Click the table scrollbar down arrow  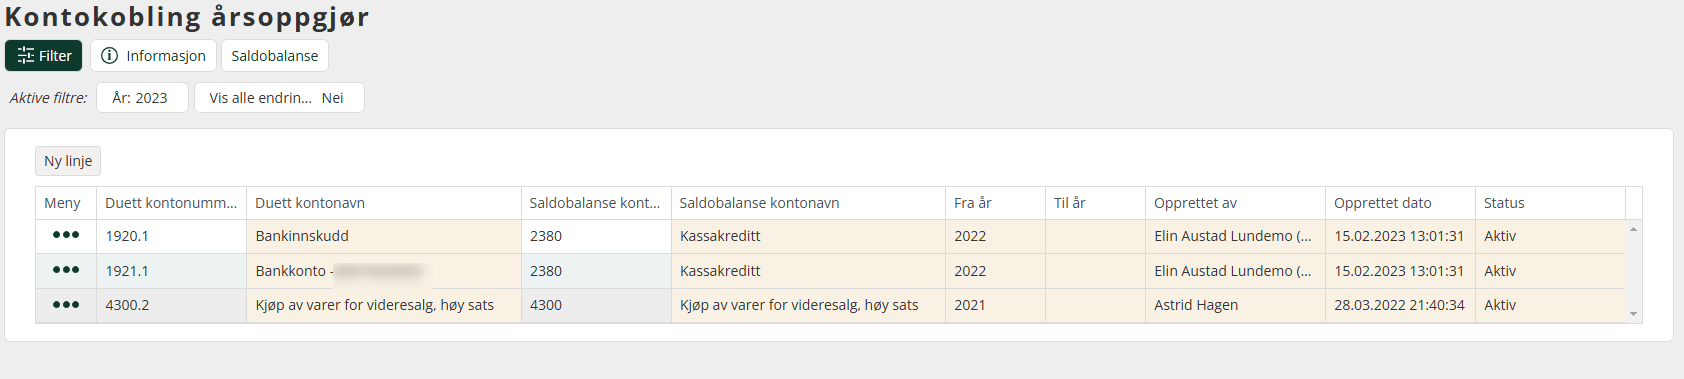tap(1633, 314)
